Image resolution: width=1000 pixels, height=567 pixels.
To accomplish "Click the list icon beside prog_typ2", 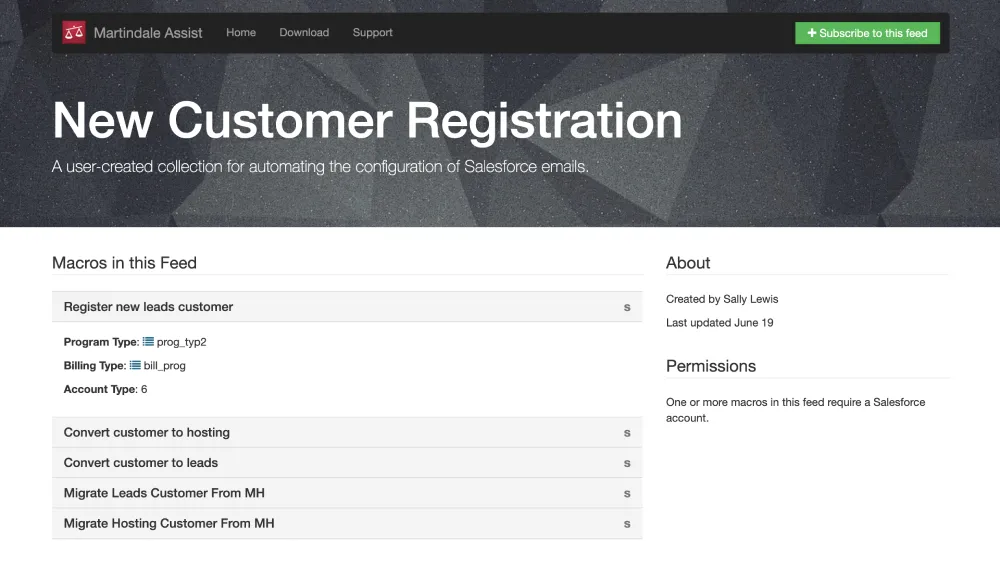I will tap(148, 342).
